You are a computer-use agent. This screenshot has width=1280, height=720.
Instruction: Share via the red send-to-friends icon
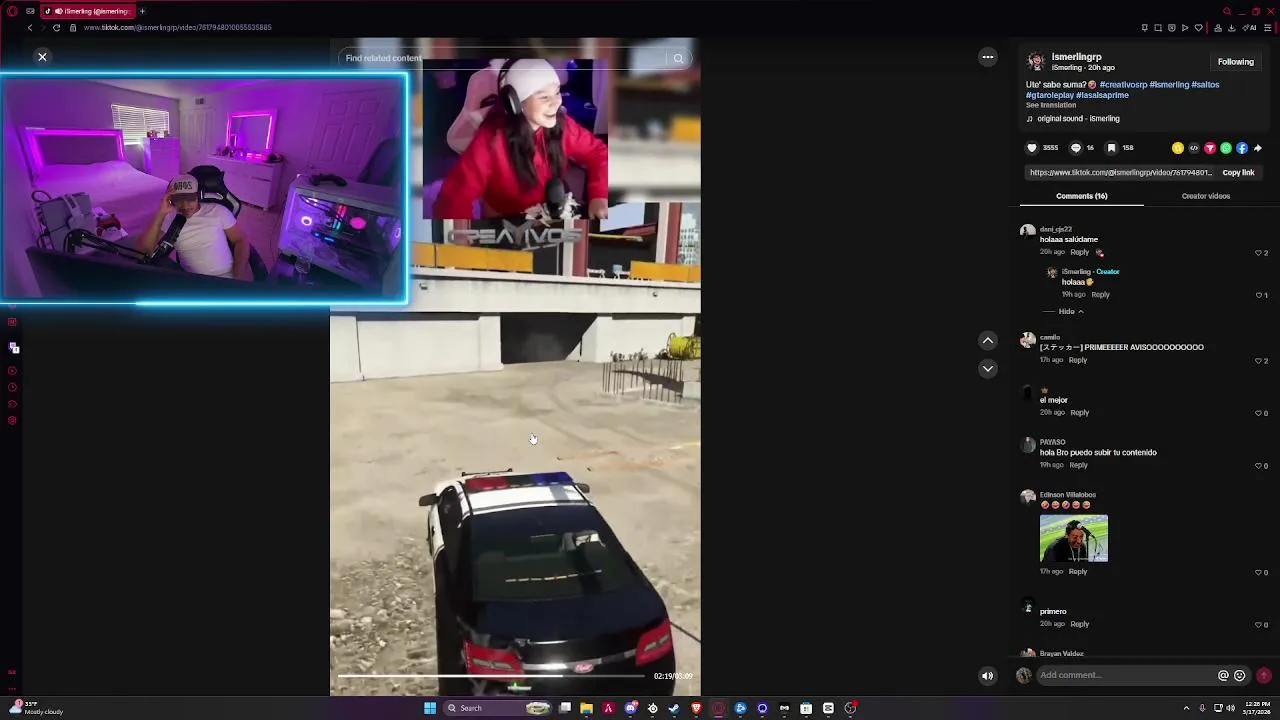click(x=1210, y=148)
